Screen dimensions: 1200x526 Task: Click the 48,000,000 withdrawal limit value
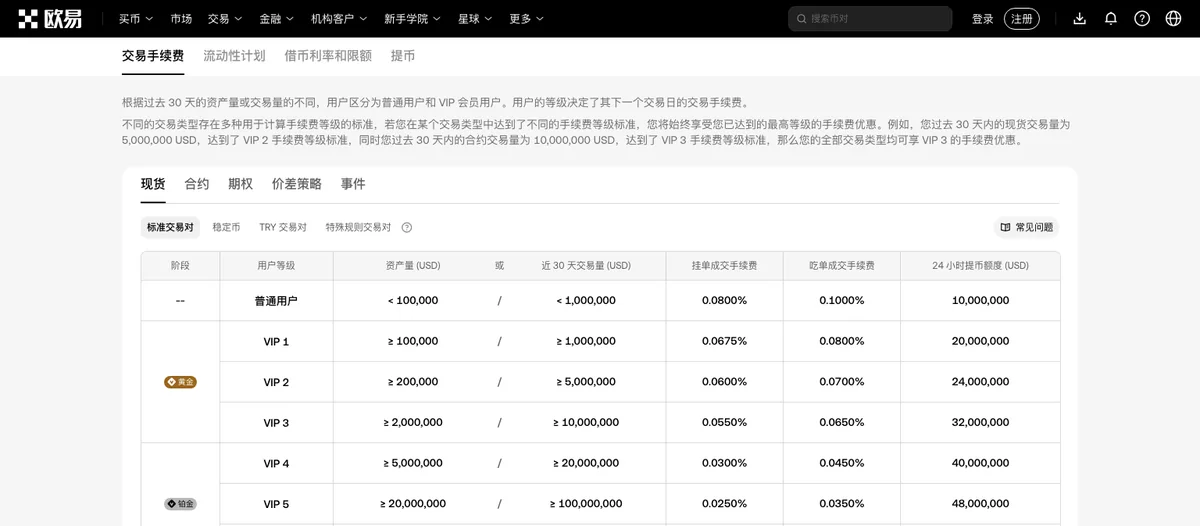tap(980, 504)
